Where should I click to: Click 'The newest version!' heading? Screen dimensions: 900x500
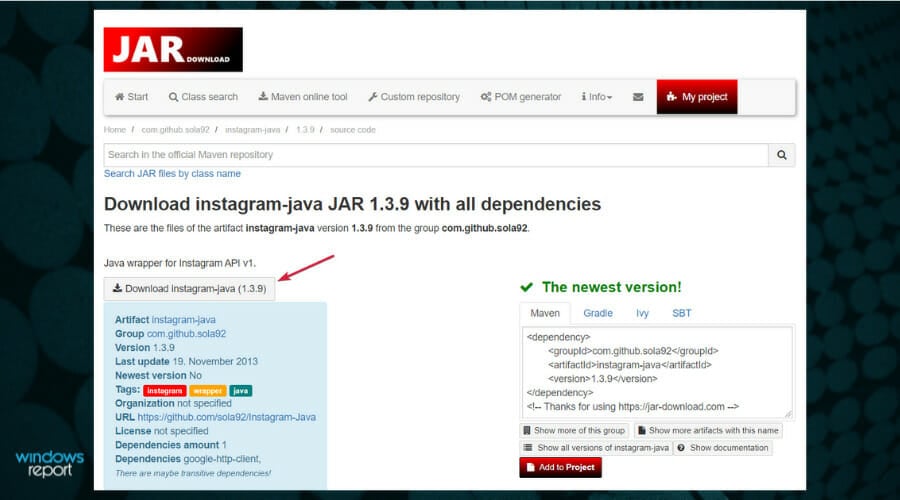(612, 287)
